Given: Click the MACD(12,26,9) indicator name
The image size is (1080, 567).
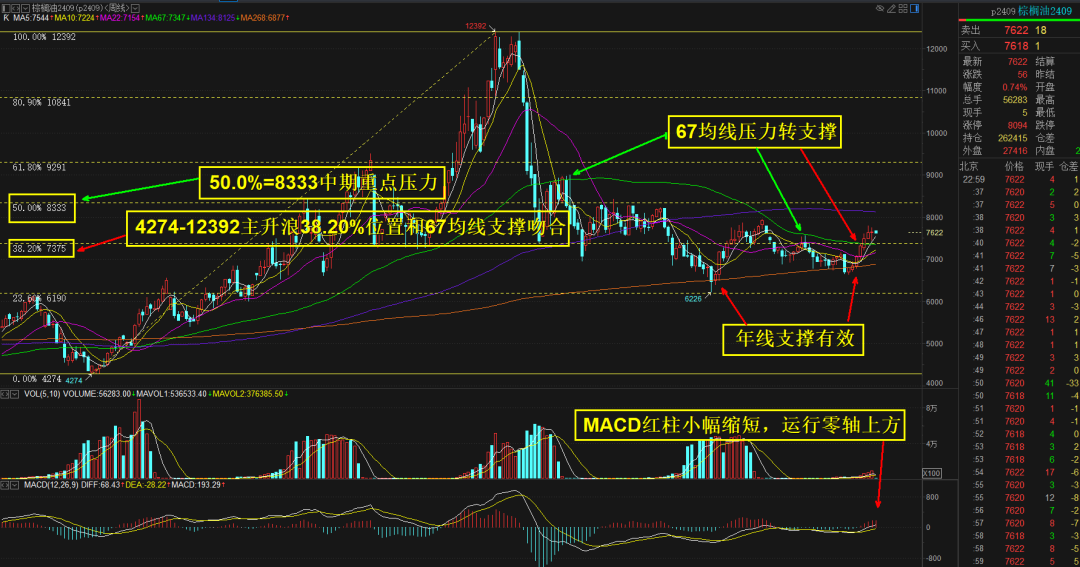Looking at the screenshot, I should click(50, 485).
